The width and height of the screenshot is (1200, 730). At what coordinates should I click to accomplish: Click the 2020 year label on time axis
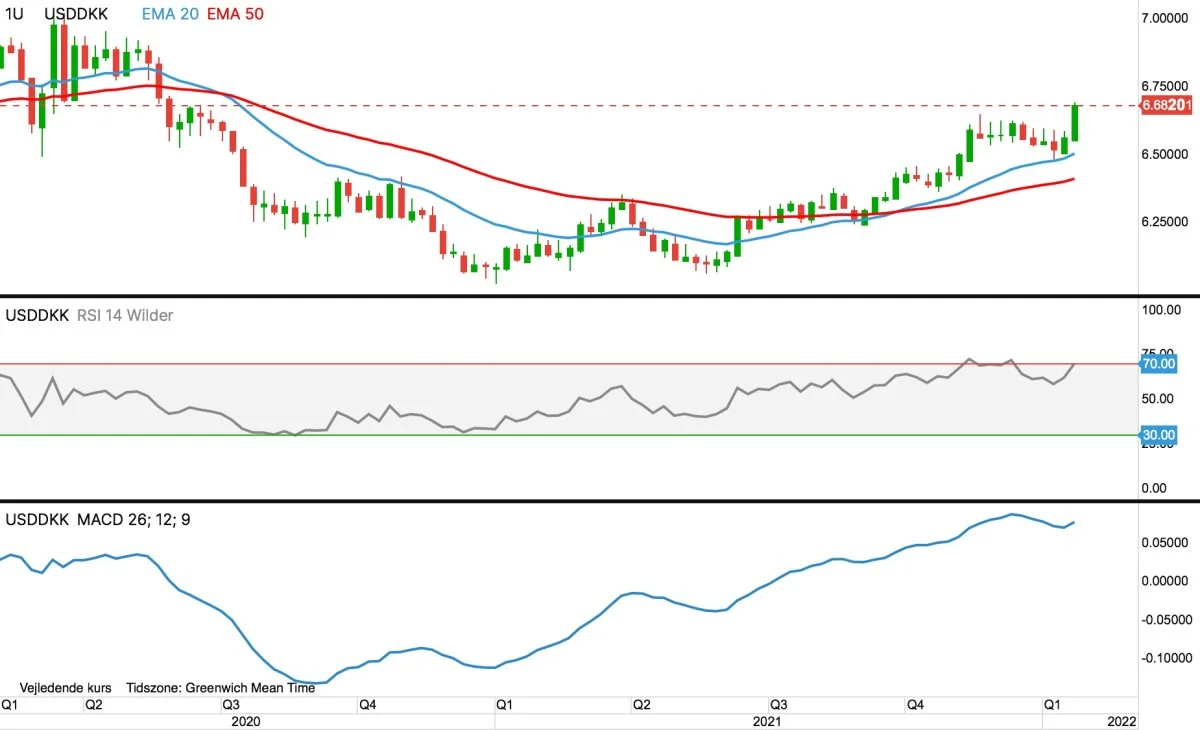[x=245, y=720]
